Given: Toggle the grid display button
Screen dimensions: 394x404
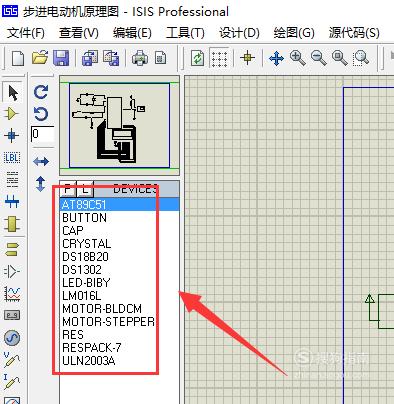Looking at the screenshot, I should [220, 58].
